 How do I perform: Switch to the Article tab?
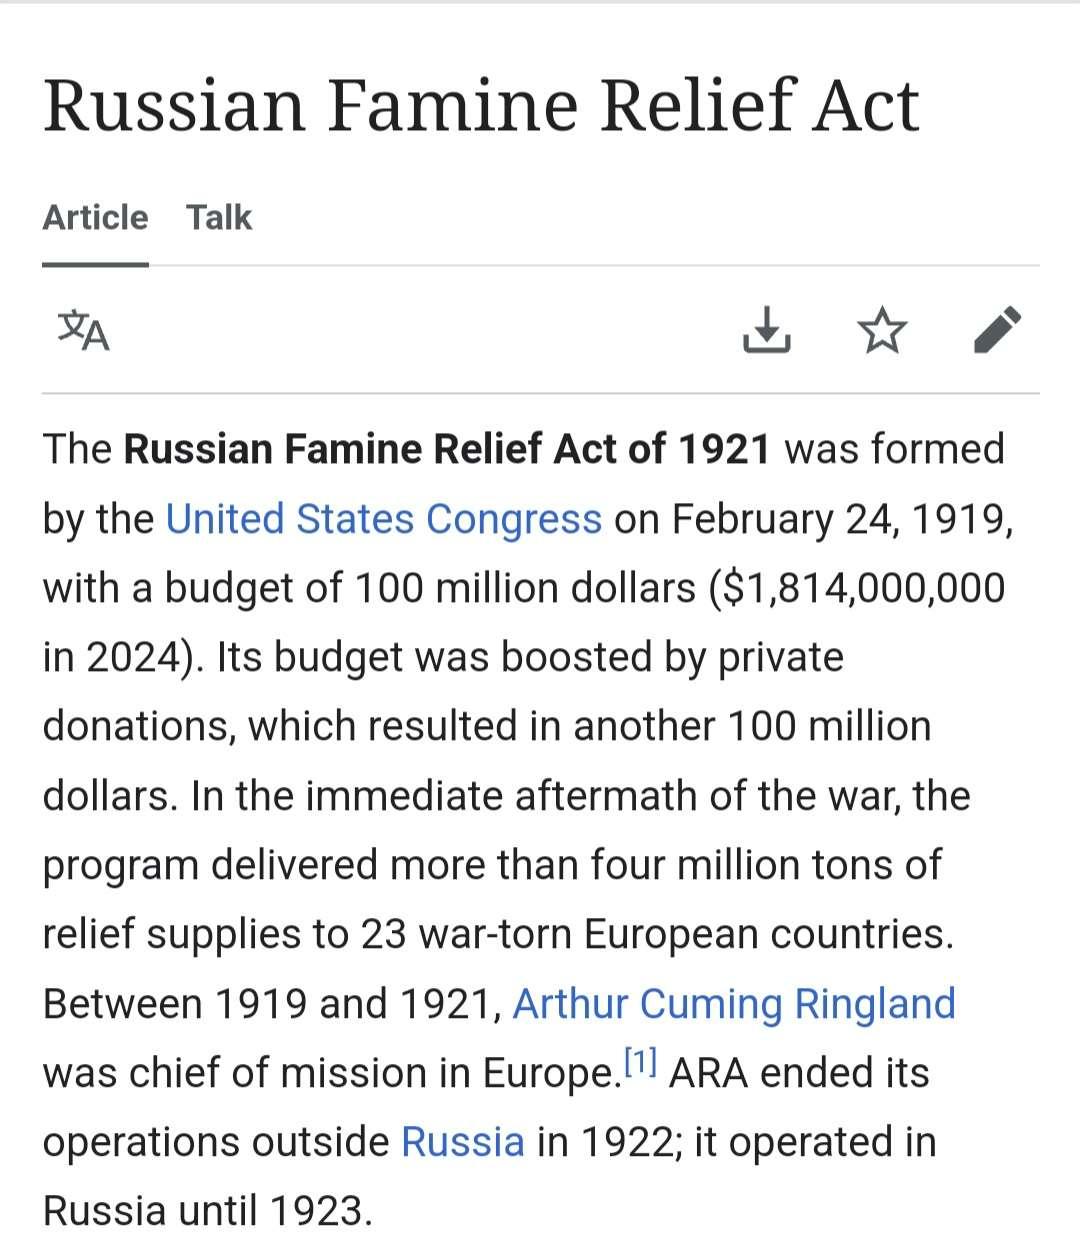click(x=95, y=218)
